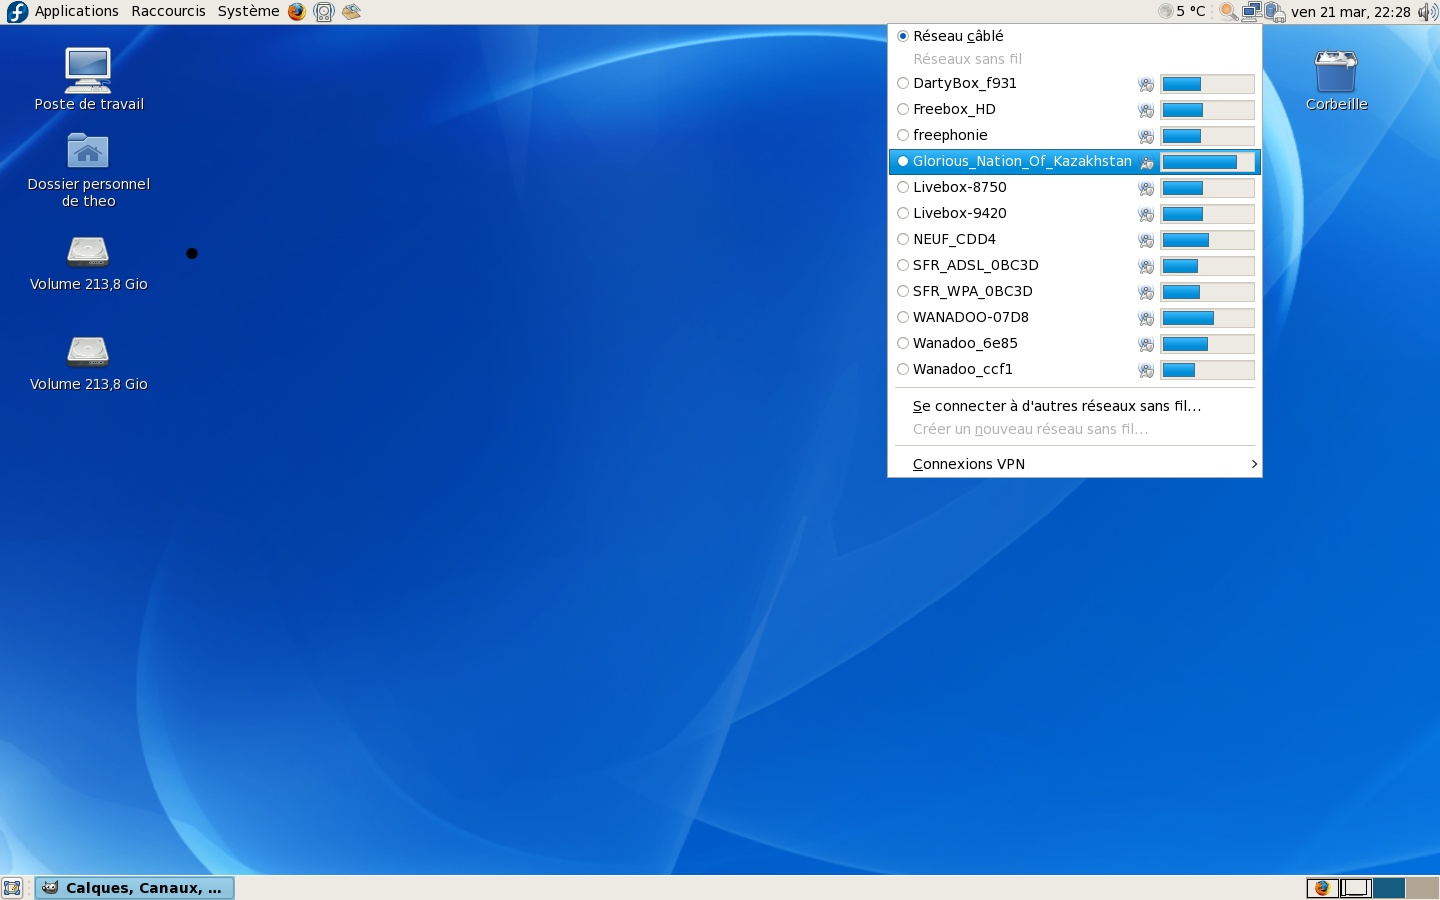
Task: Select freephonie wireless network
Action: (x=1074, y=135)
